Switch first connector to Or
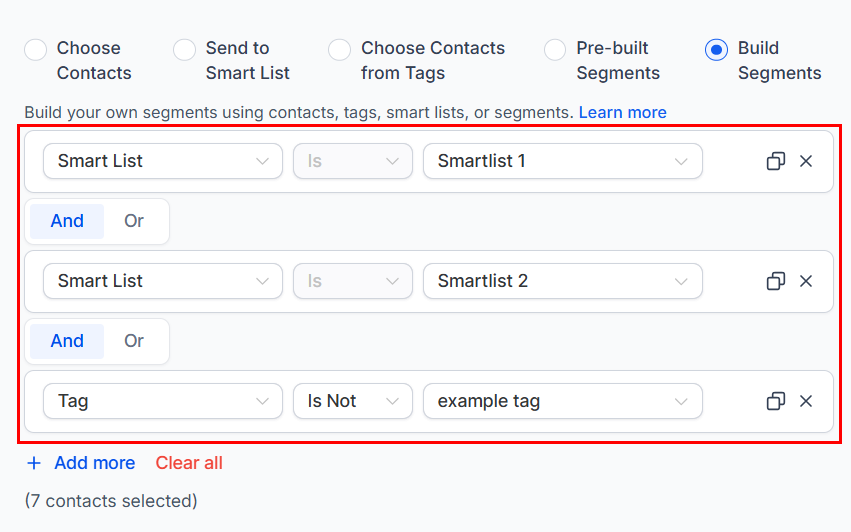Screen dimensions: 851x532 [134, 221]
